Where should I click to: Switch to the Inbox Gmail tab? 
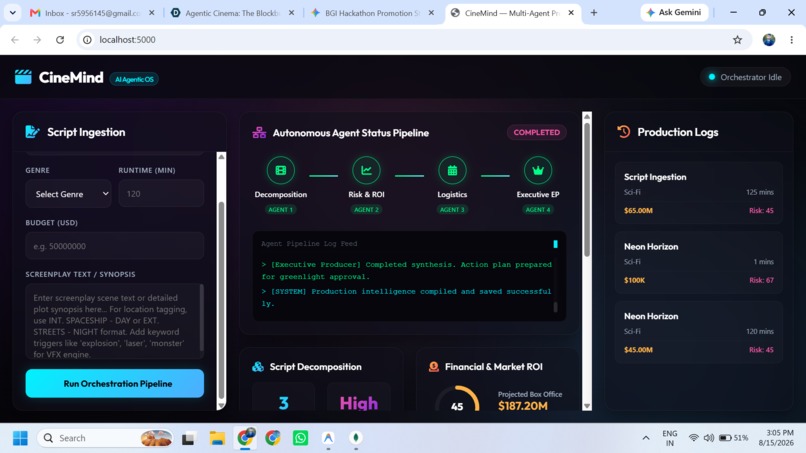[x=93, y=13]
